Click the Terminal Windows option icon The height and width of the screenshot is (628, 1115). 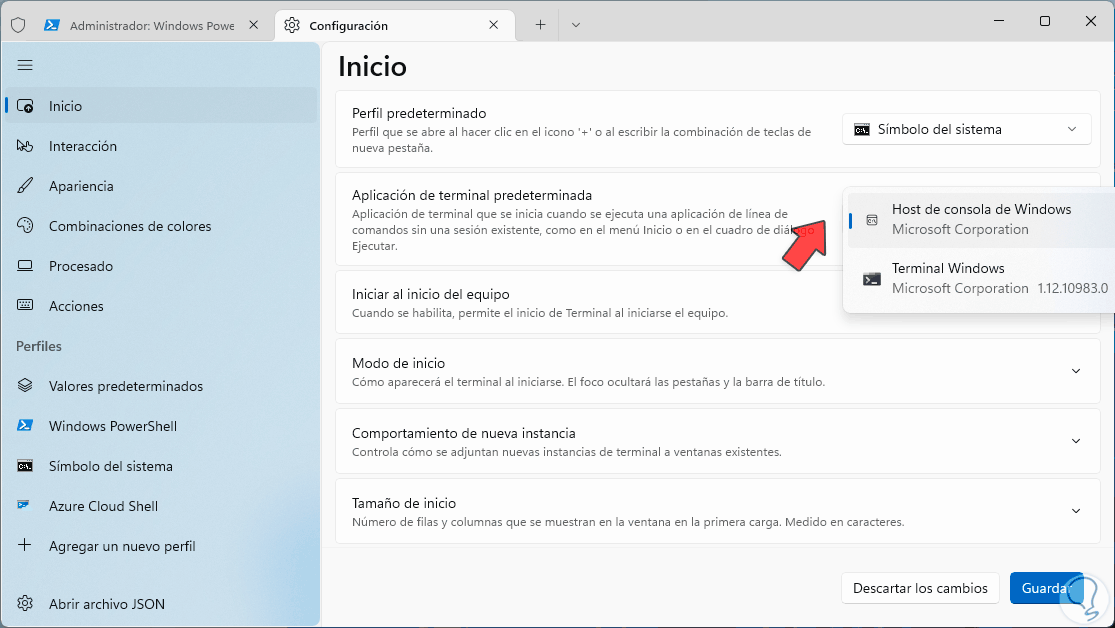[x=872, y=279]
